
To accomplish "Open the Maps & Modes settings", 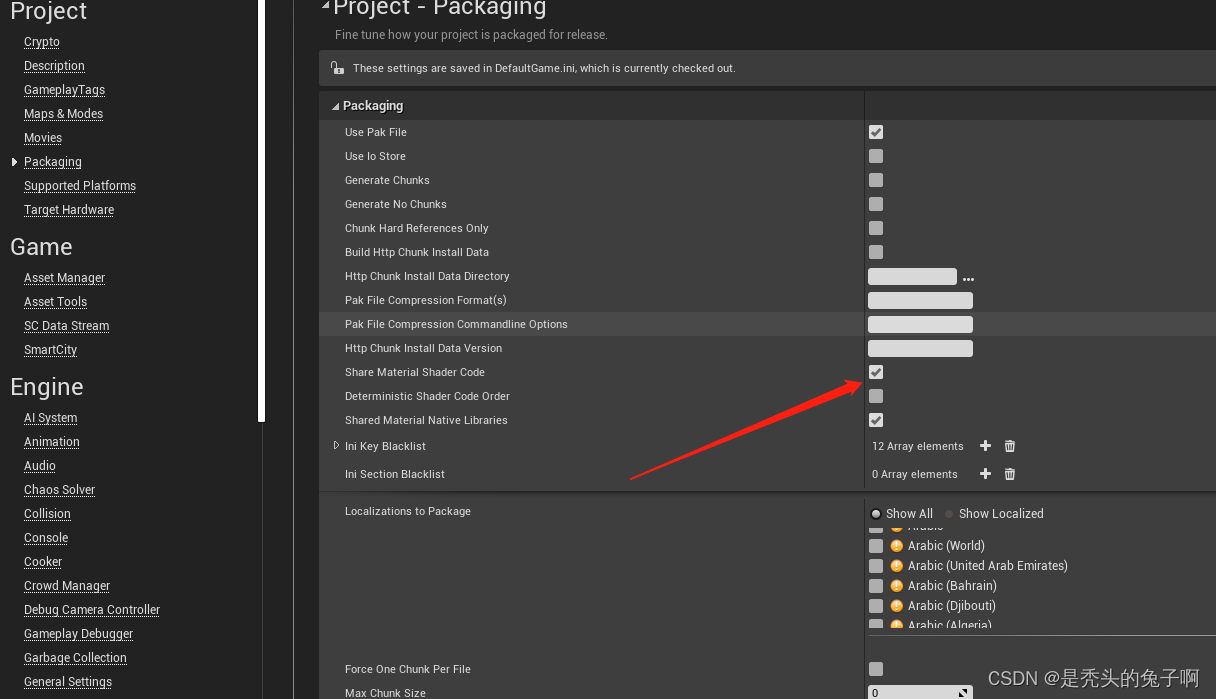I will [x=63, y=114].
